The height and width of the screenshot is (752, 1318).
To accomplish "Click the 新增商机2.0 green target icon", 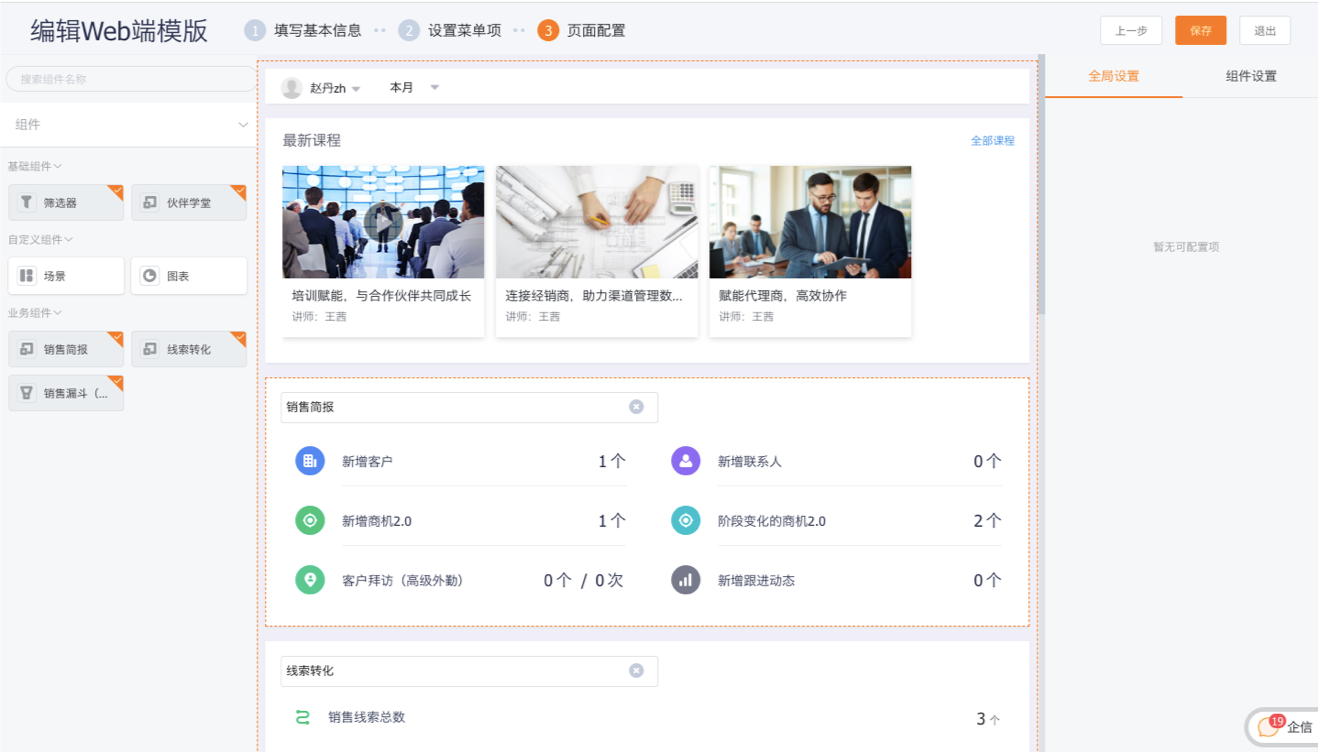I will 310,521.
